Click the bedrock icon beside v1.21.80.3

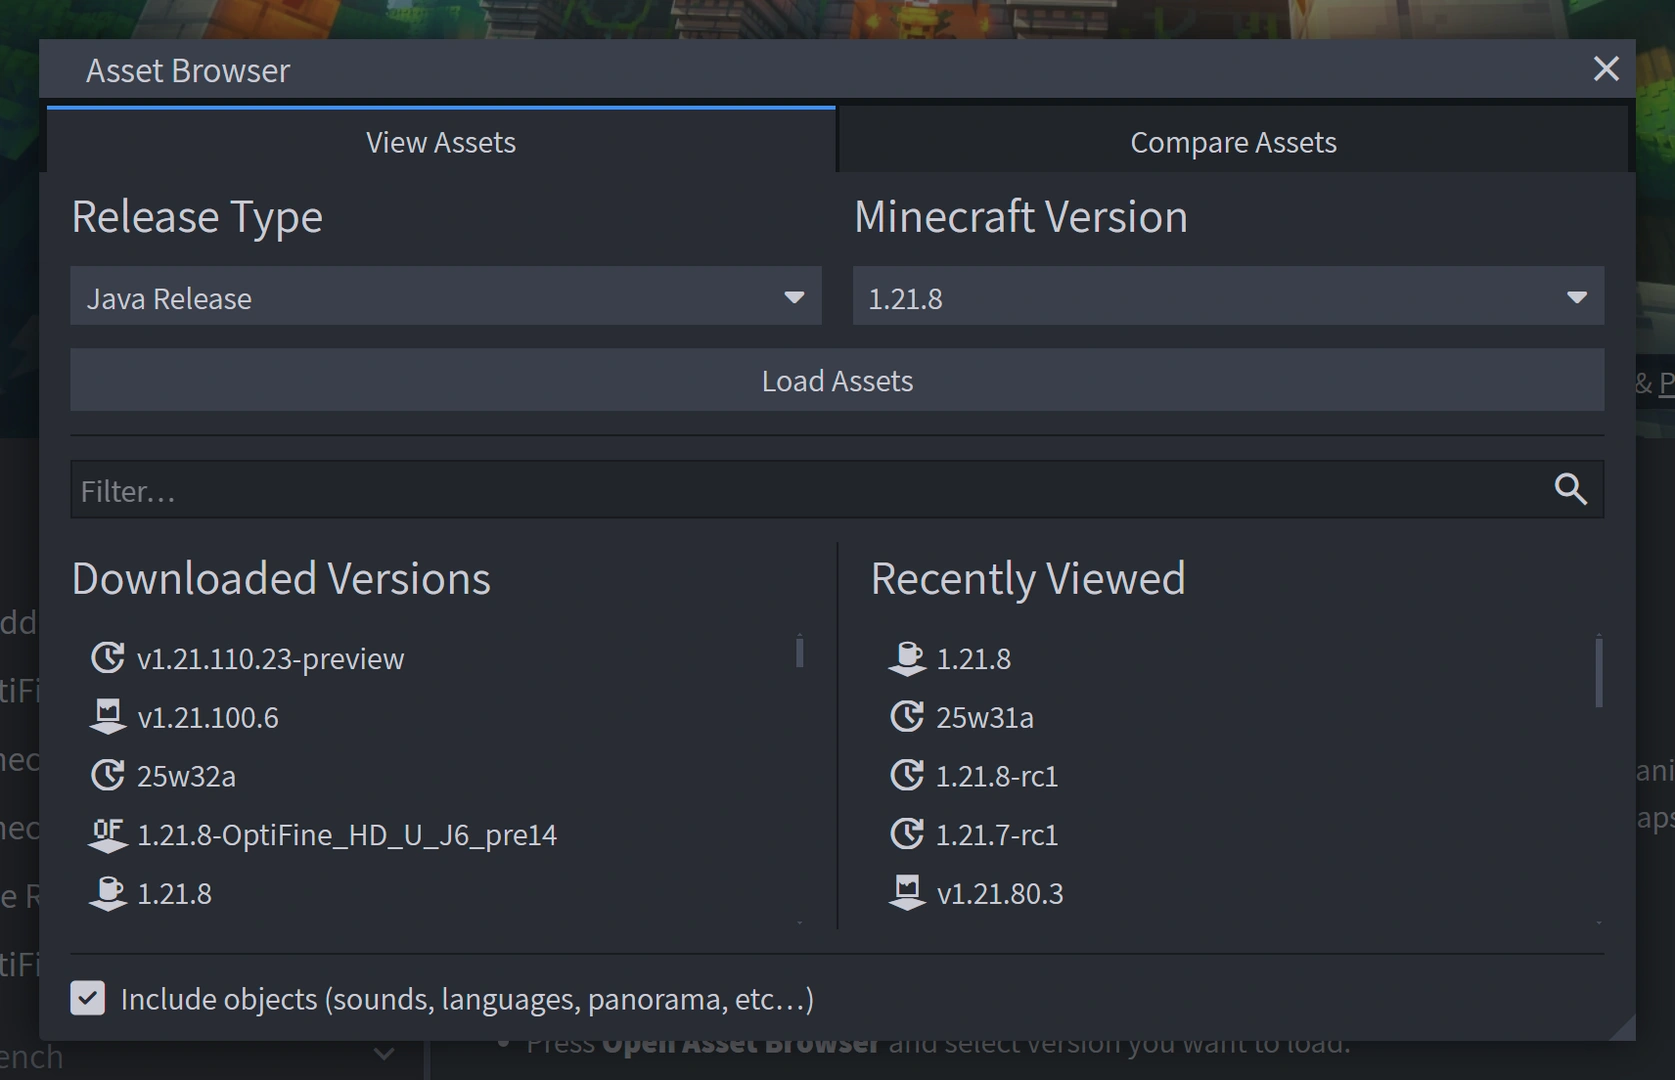(x=907, y=893)
